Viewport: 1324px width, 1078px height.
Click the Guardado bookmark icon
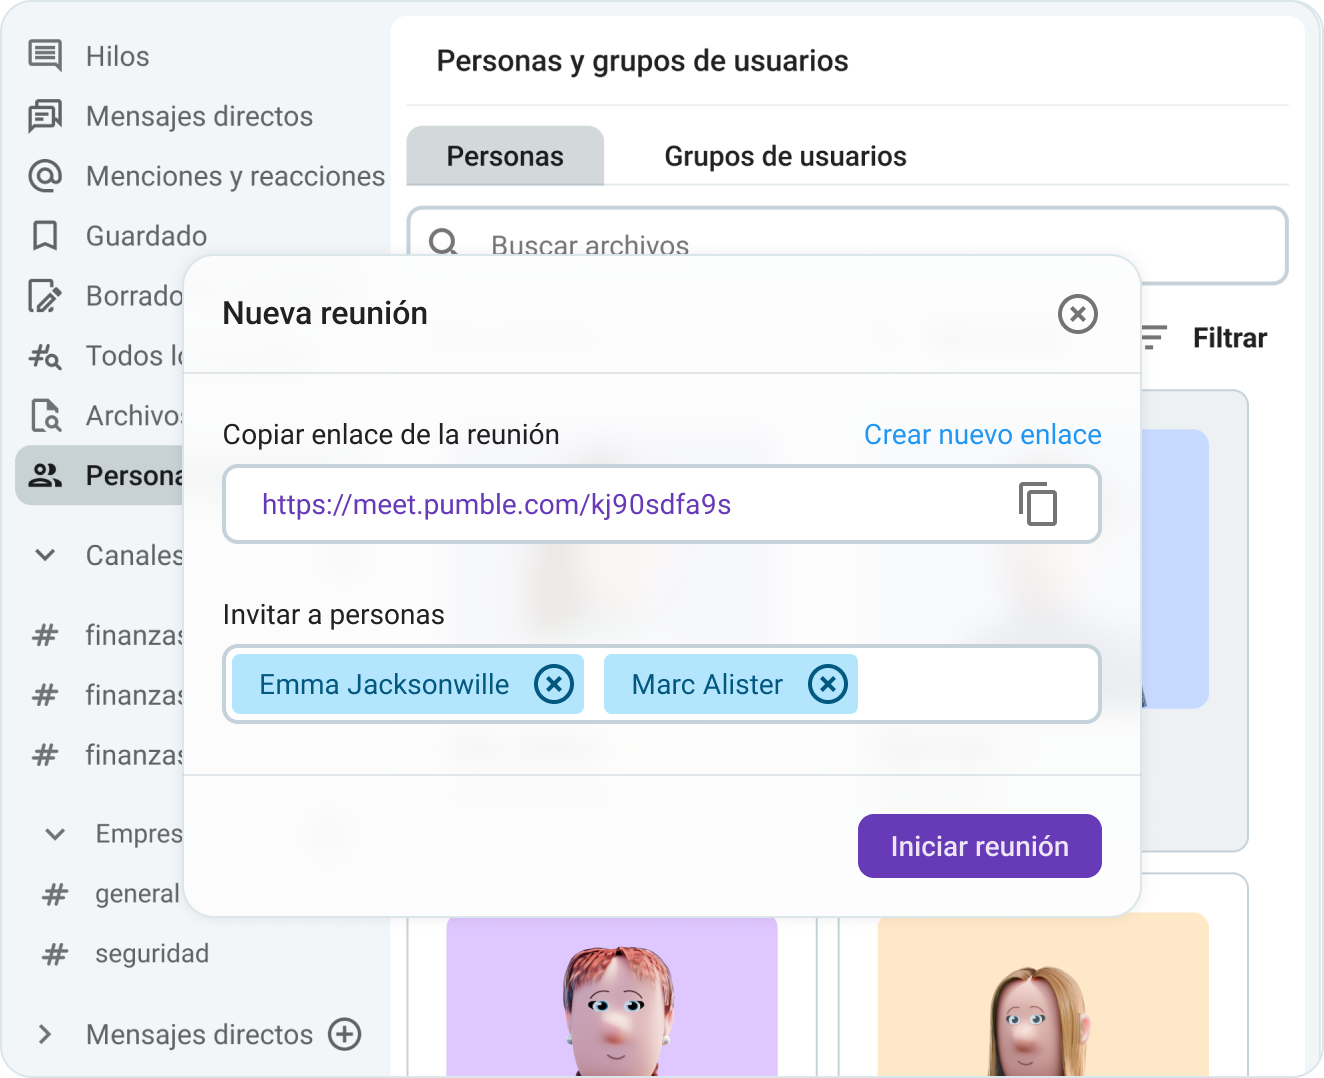[x=44, y=236]
